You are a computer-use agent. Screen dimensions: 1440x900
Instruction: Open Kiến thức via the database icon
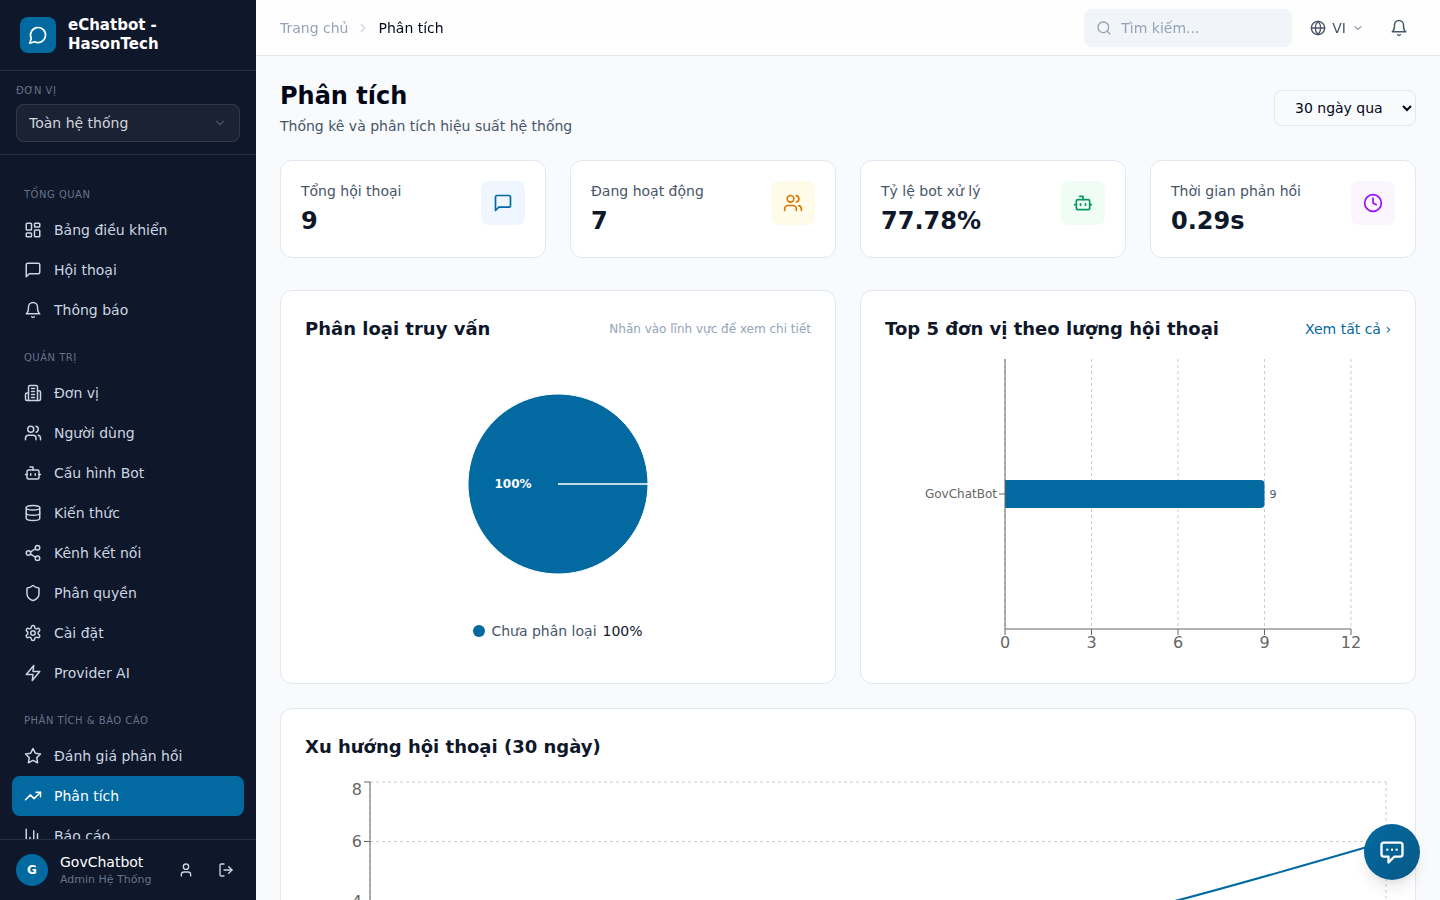coord(33,512)
